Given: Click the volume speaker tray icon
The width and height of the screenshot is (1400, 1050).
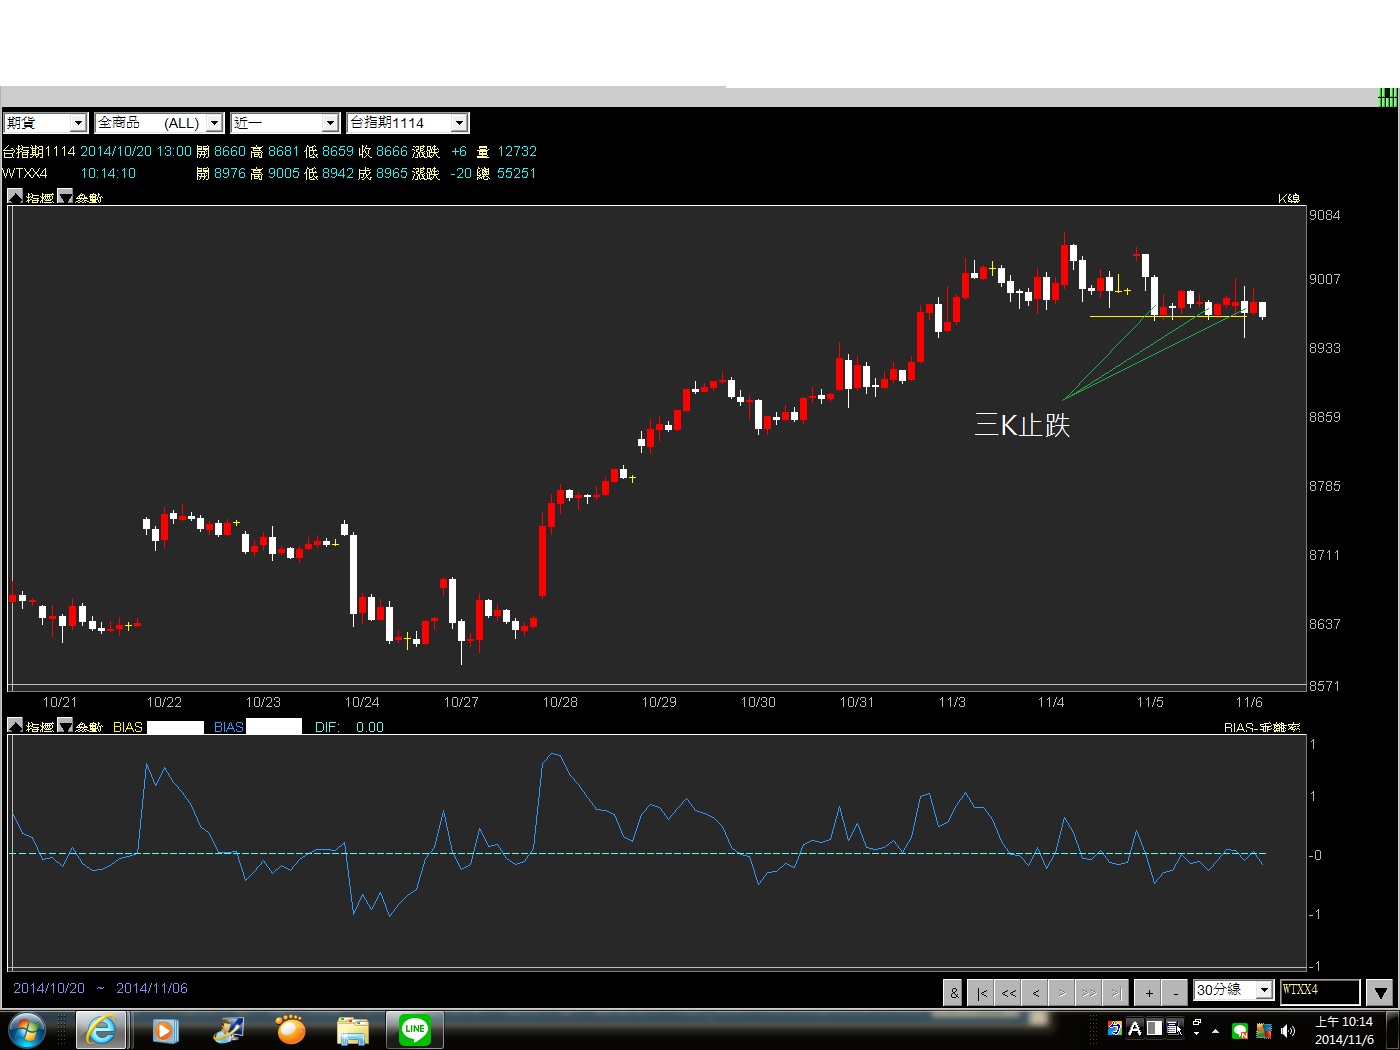Looking at the screenshot, I should 1288,1031.
